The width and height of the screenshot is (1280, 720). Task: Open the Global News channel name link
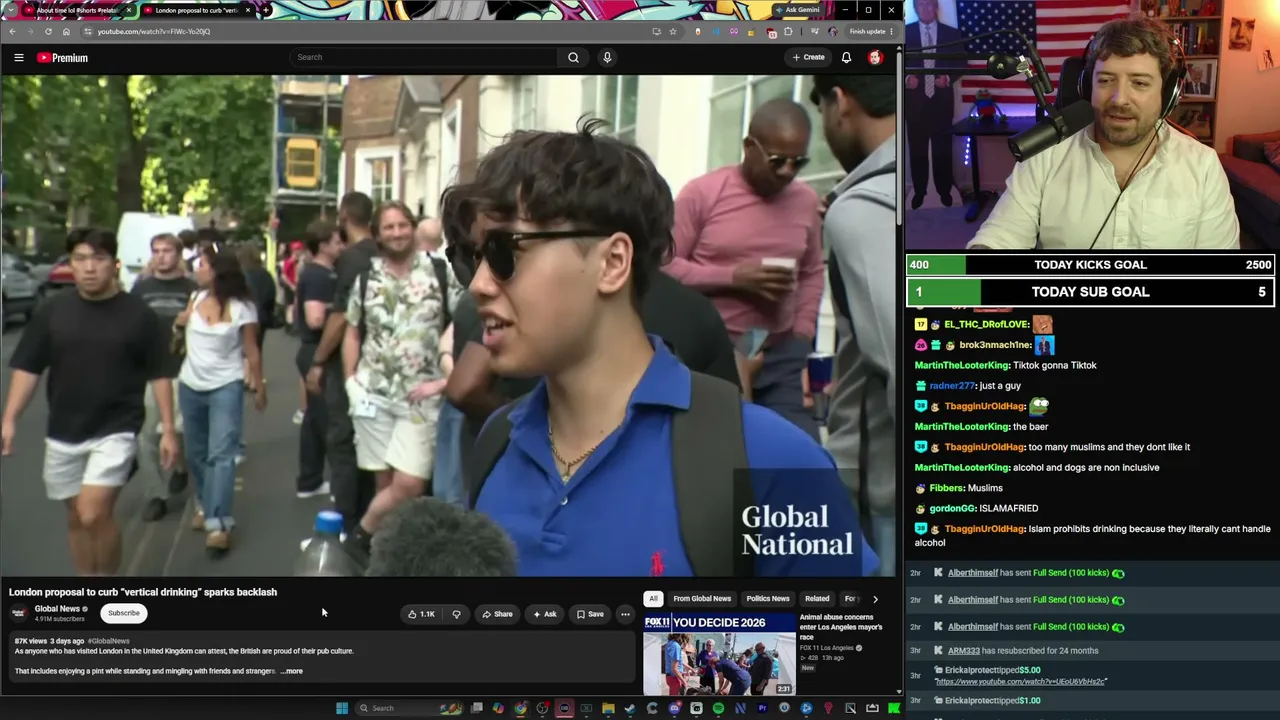pos(57,609)
